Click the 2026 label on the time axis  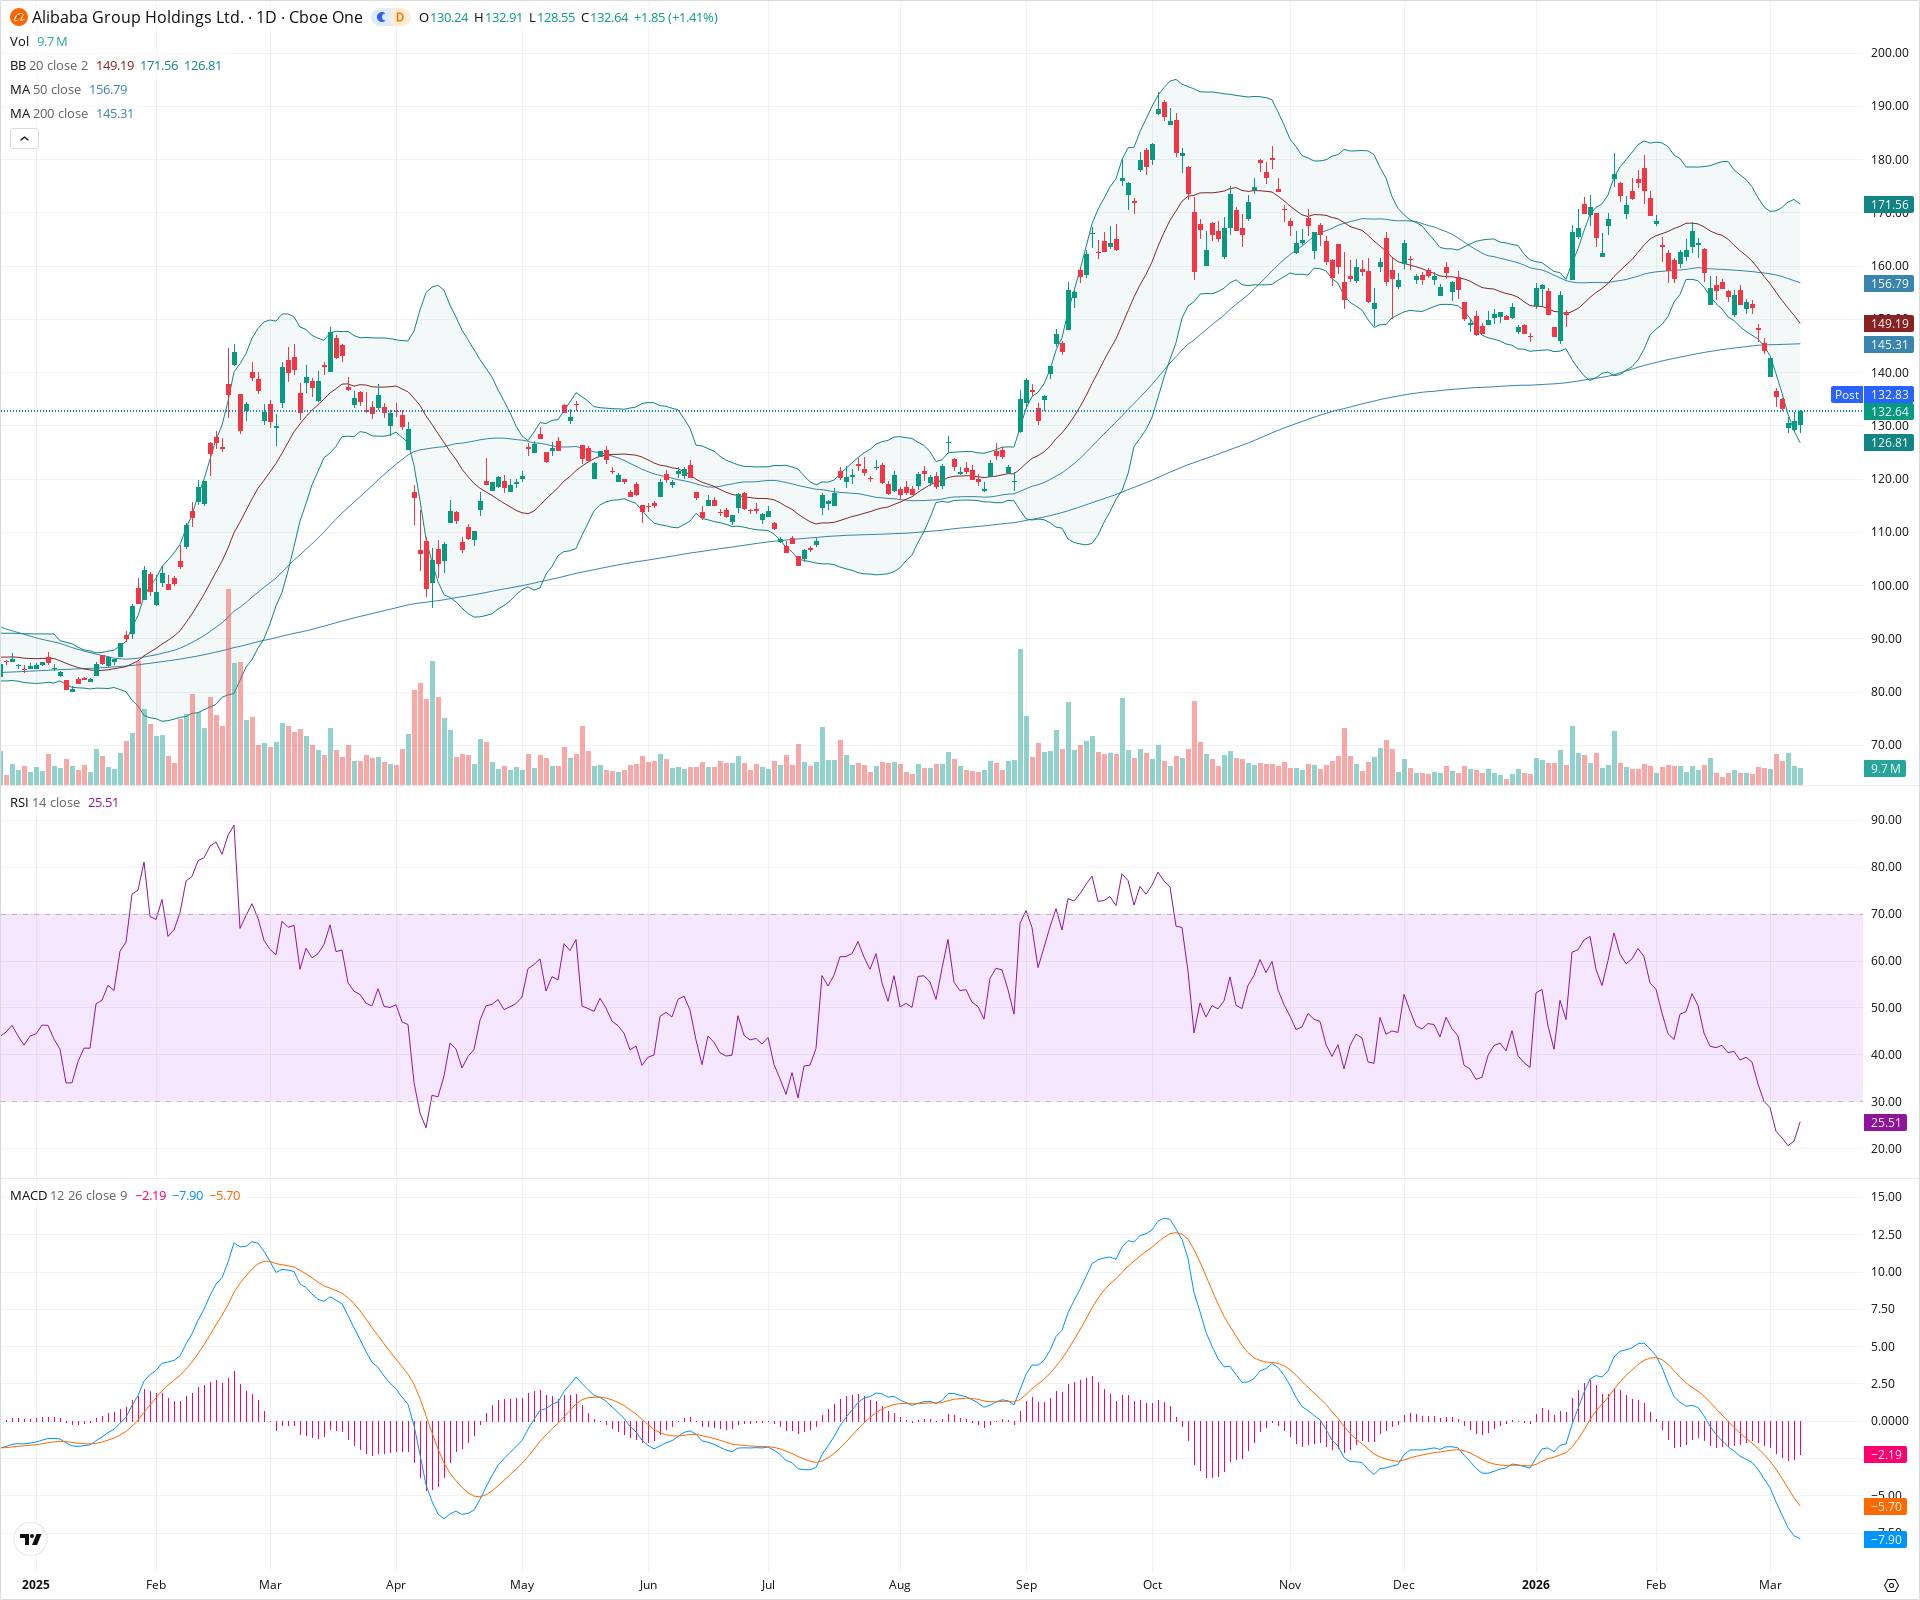(x=1537, y=1585)
